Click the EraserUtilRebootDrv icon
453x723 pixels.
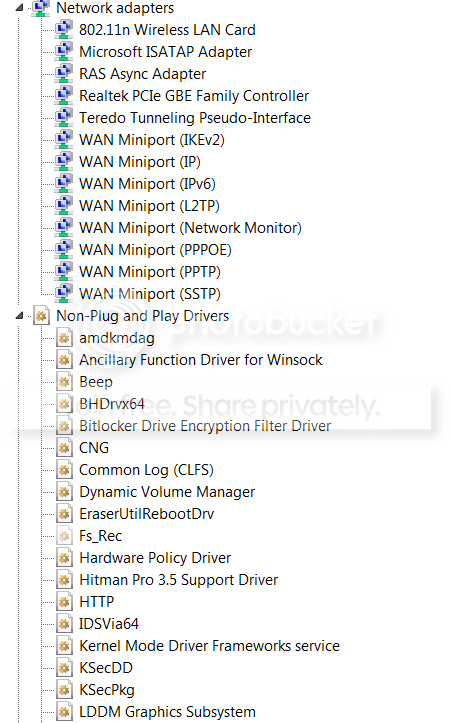click(64, 514)
